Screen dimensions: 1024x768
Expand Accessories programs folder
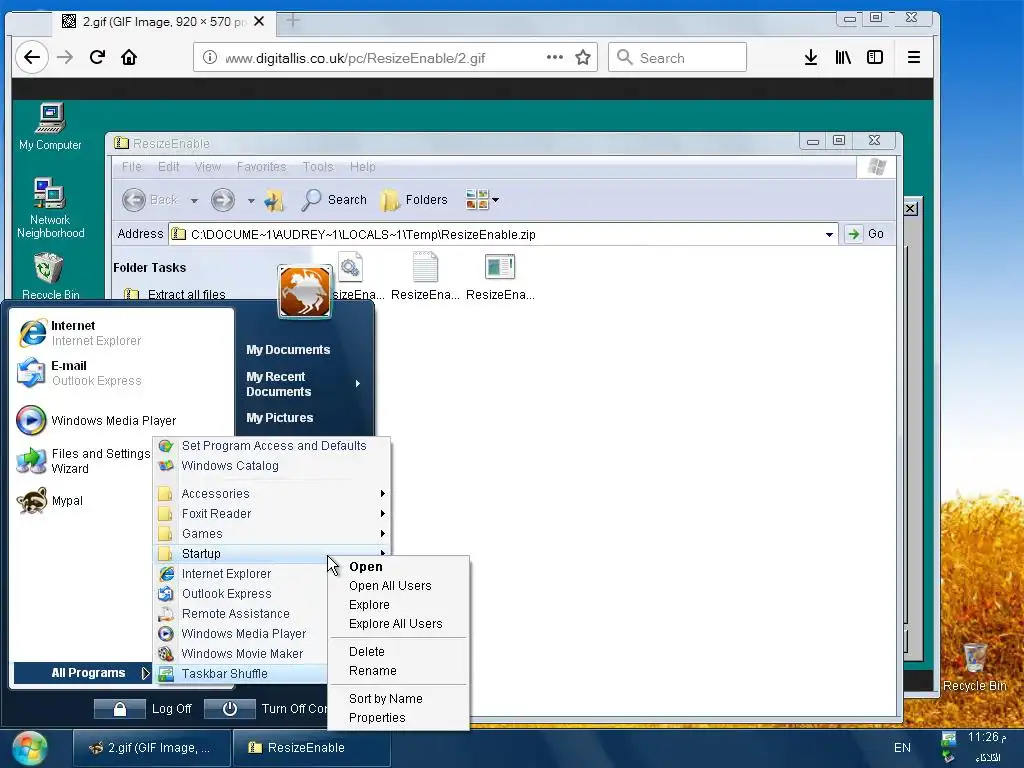tap(272, 494)
